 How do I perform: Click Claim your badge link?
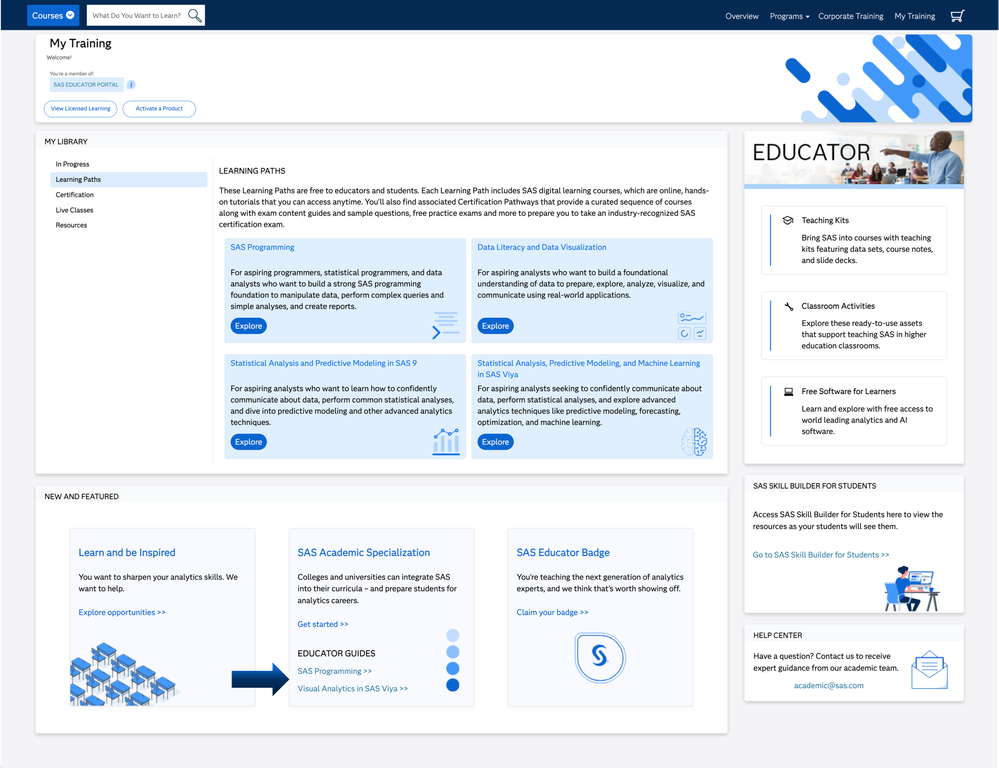pyautogui.click(x=552, y=612)
